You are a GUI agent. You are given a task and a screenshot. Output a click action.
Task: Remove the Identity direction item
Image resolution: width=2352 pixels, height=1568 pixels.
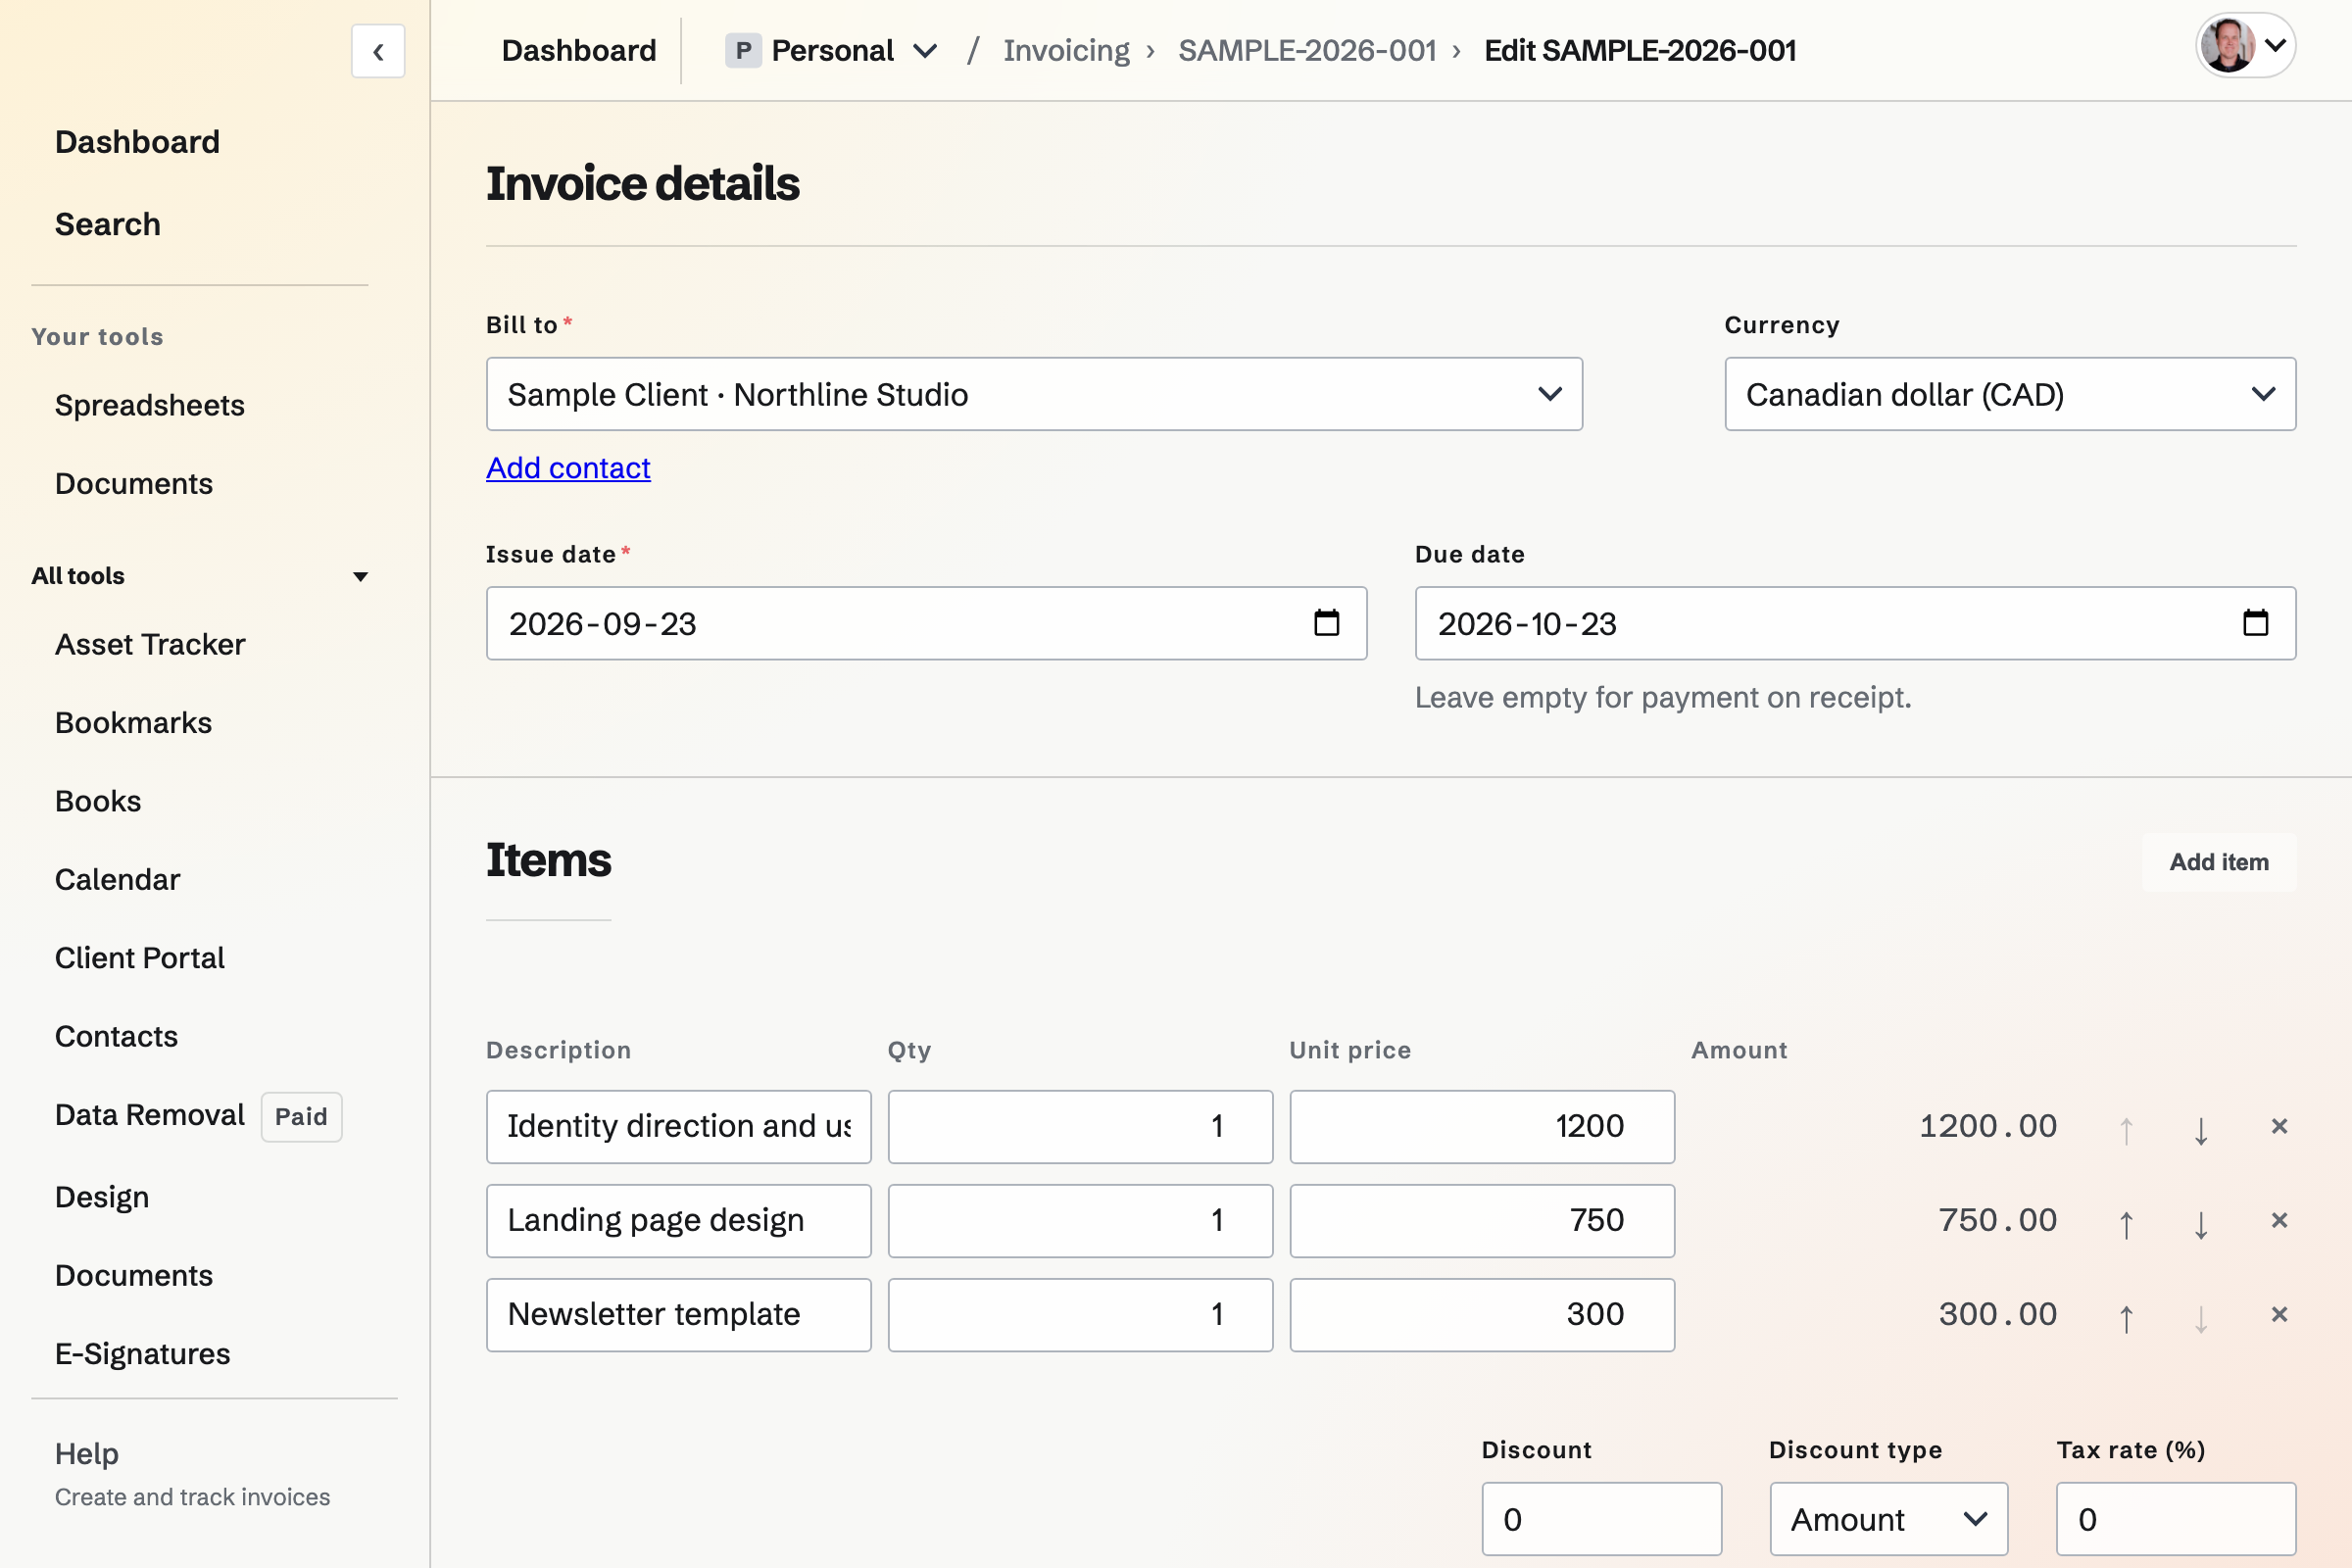pyautogui.click(x=2279, y=1127)
